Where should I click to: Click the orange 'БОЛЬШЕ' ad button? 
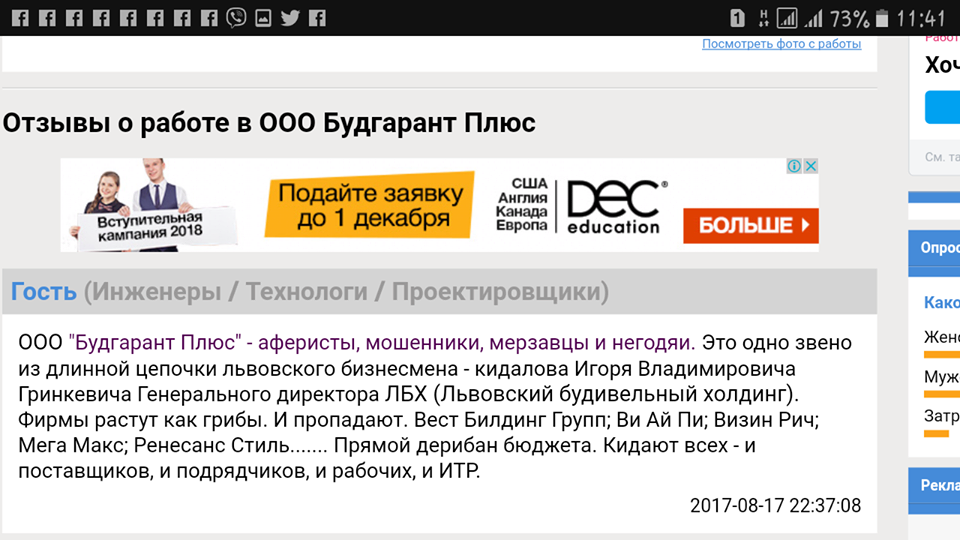point(751,225)
